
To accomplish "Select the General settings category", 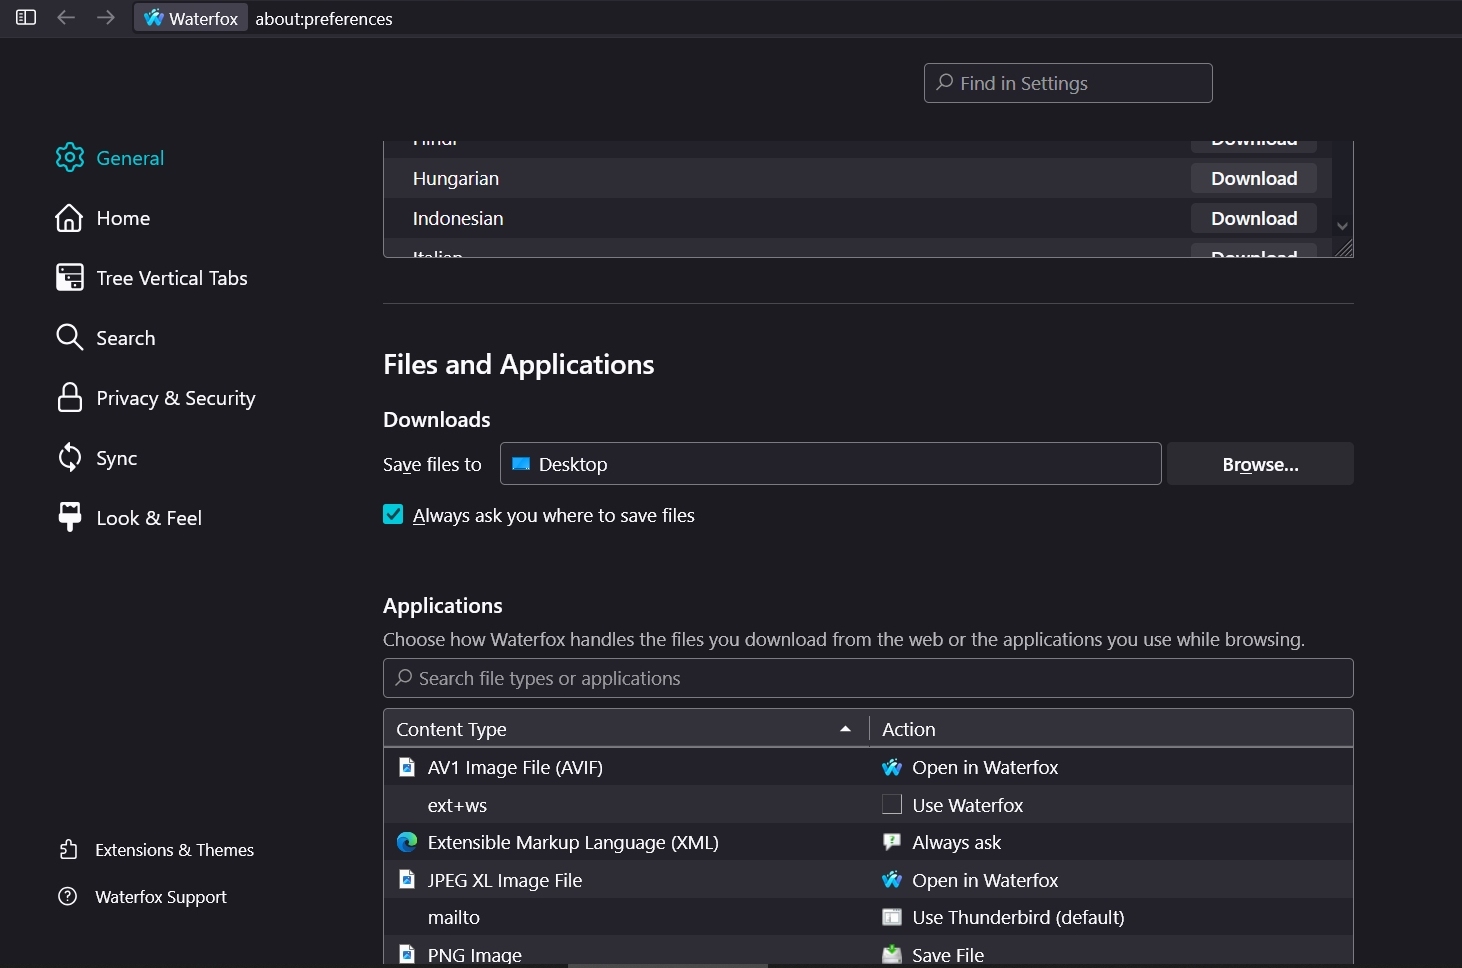I will tap(129, 158).
